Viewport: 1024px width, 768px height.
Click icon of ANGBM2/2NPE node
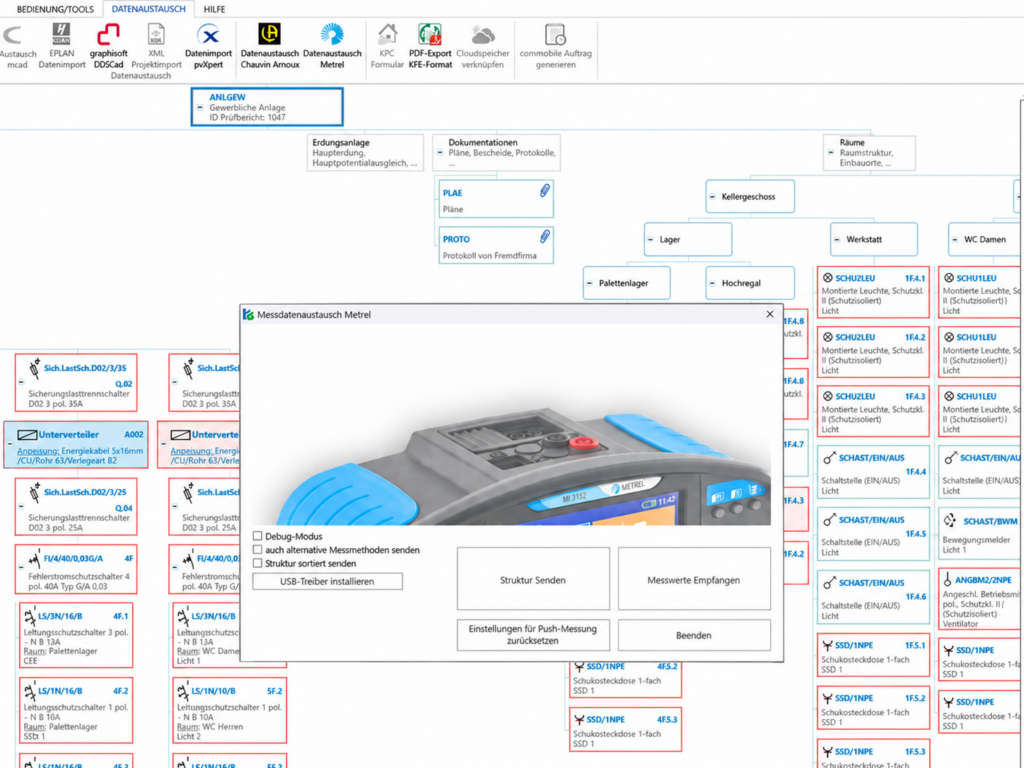tap(947, 579)
